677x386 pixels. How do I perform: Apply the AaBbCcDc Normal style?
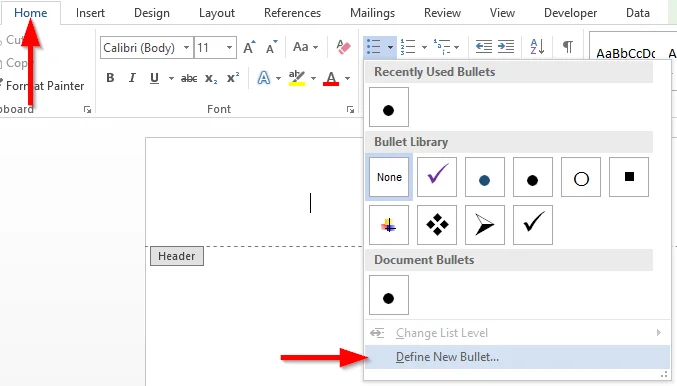[x=626, y=53]
